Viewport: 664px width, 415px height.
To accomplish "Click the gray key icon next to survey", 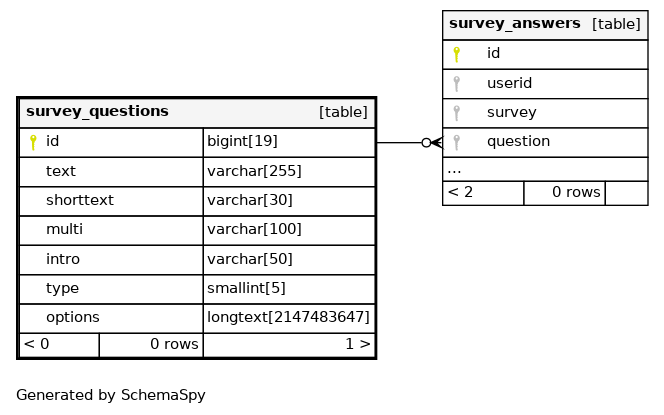I will point(456,113).
